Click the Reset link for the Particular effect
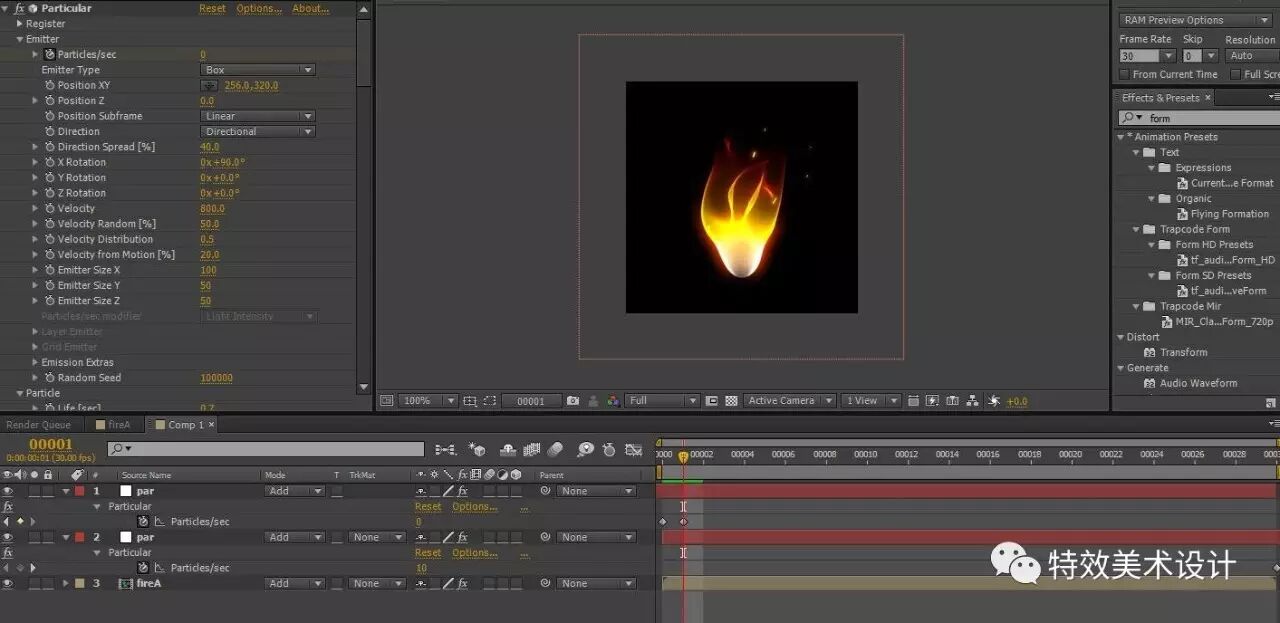This screenshot has width=1280, height=623. pyautogui.click(x=212, y=8)
